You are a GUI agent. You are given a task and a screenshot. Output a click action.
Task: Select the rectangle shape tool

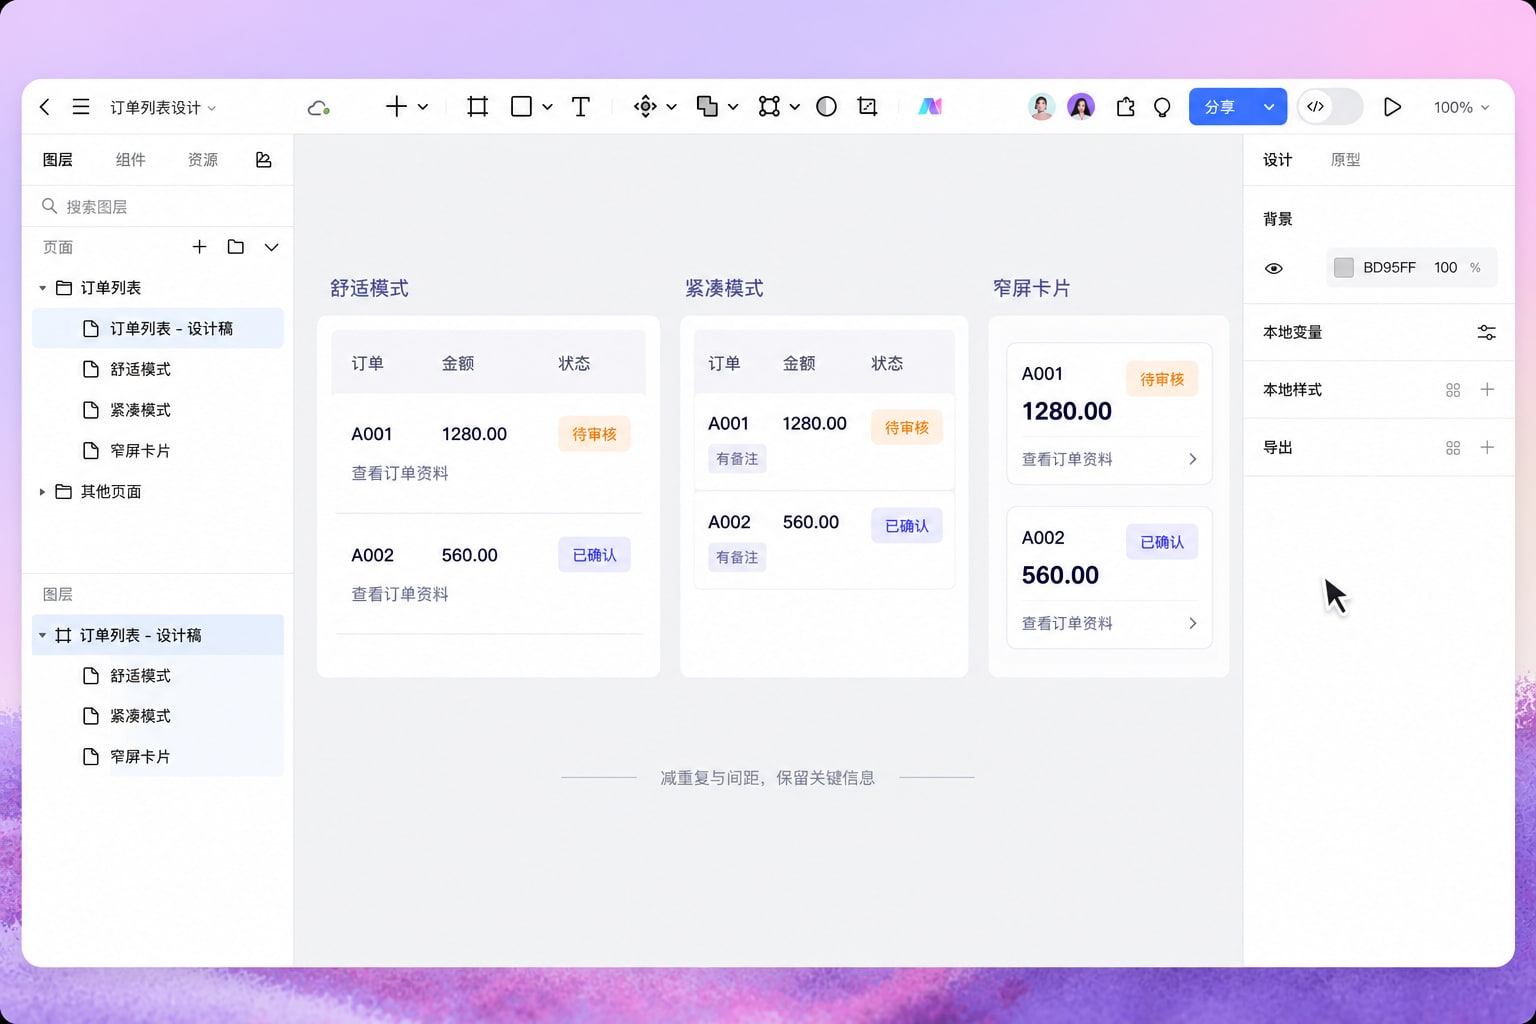point(521,107)
